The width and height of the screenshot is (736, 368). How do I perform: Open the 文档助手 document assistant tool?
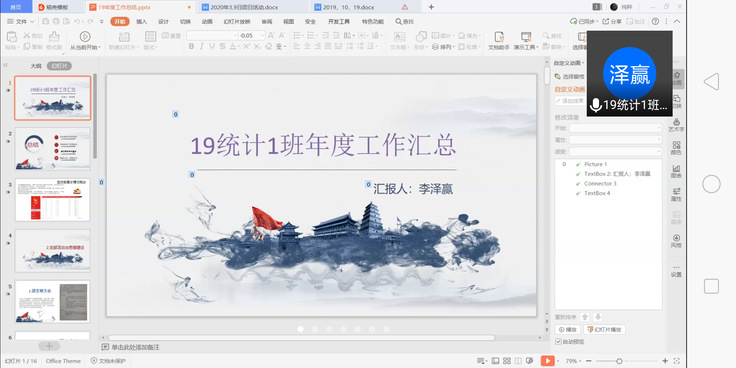499,41
